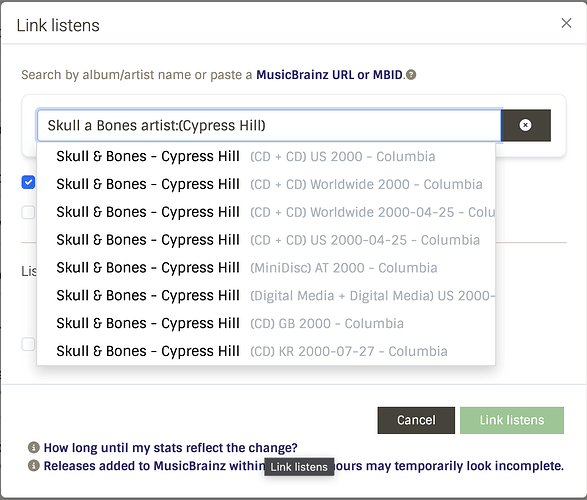Tick the lowest checkbox near the list bottom

[x=28, y=344]
